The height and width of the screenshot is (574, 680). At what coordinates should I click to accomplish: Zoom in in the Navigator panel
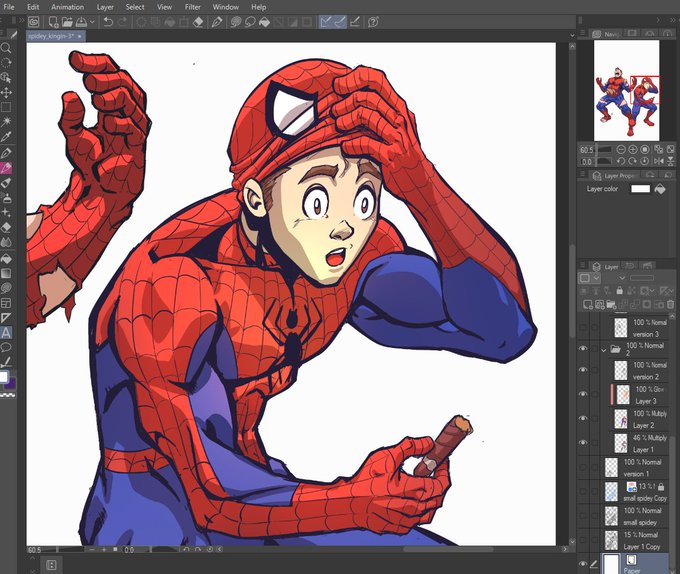633,150
